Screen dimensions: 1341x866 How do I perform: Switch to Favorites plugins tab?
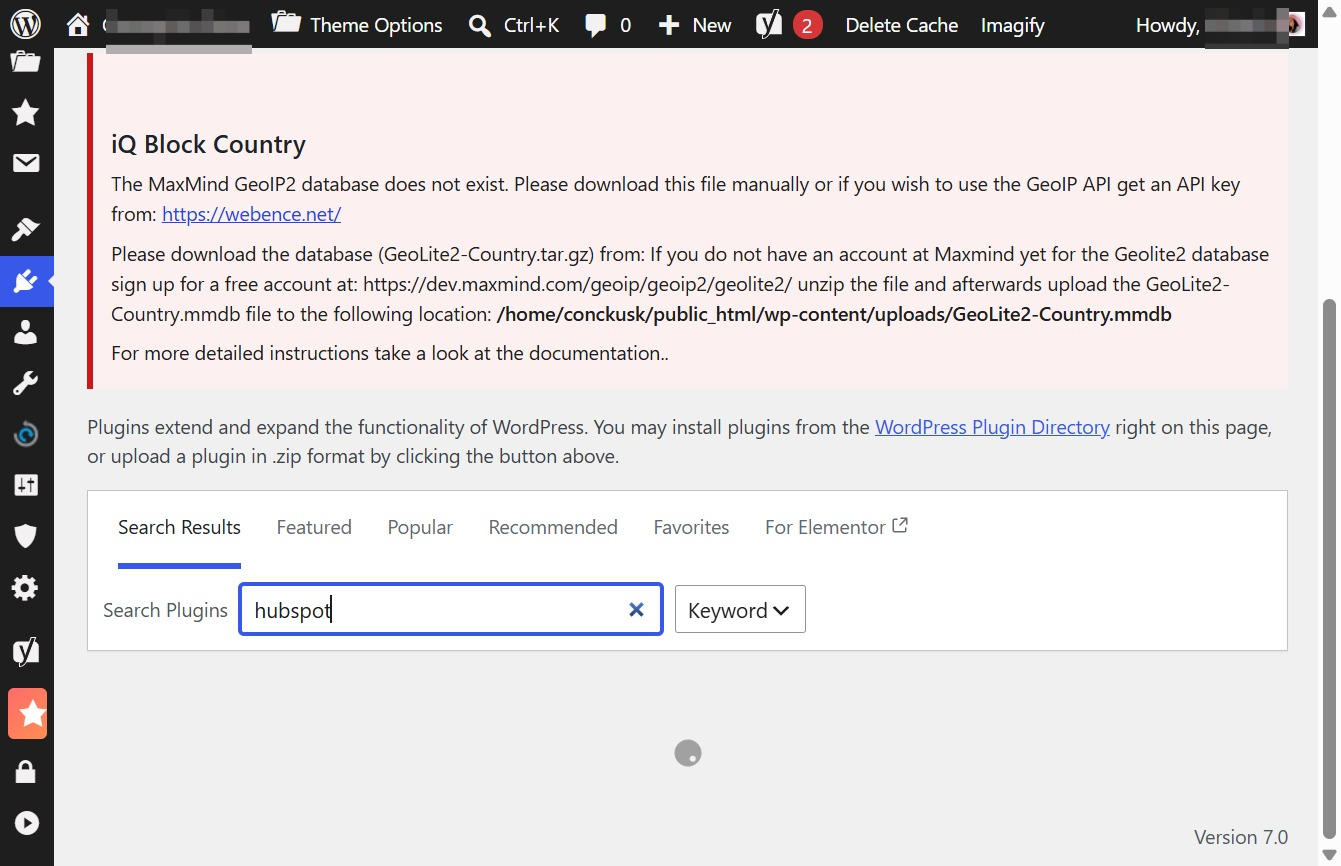click(x=691, y=527)
